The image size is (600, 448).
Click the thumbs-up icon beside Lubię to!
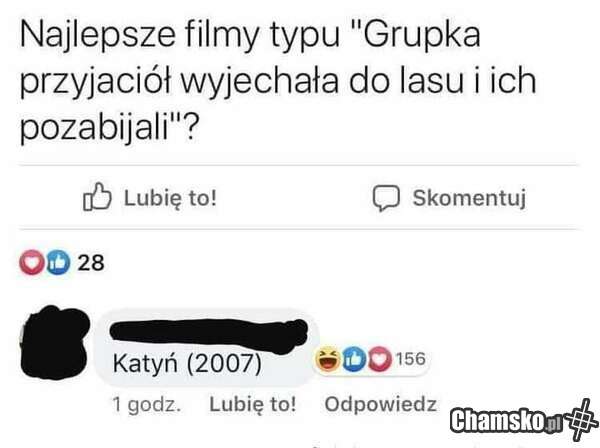click(97, 196)
